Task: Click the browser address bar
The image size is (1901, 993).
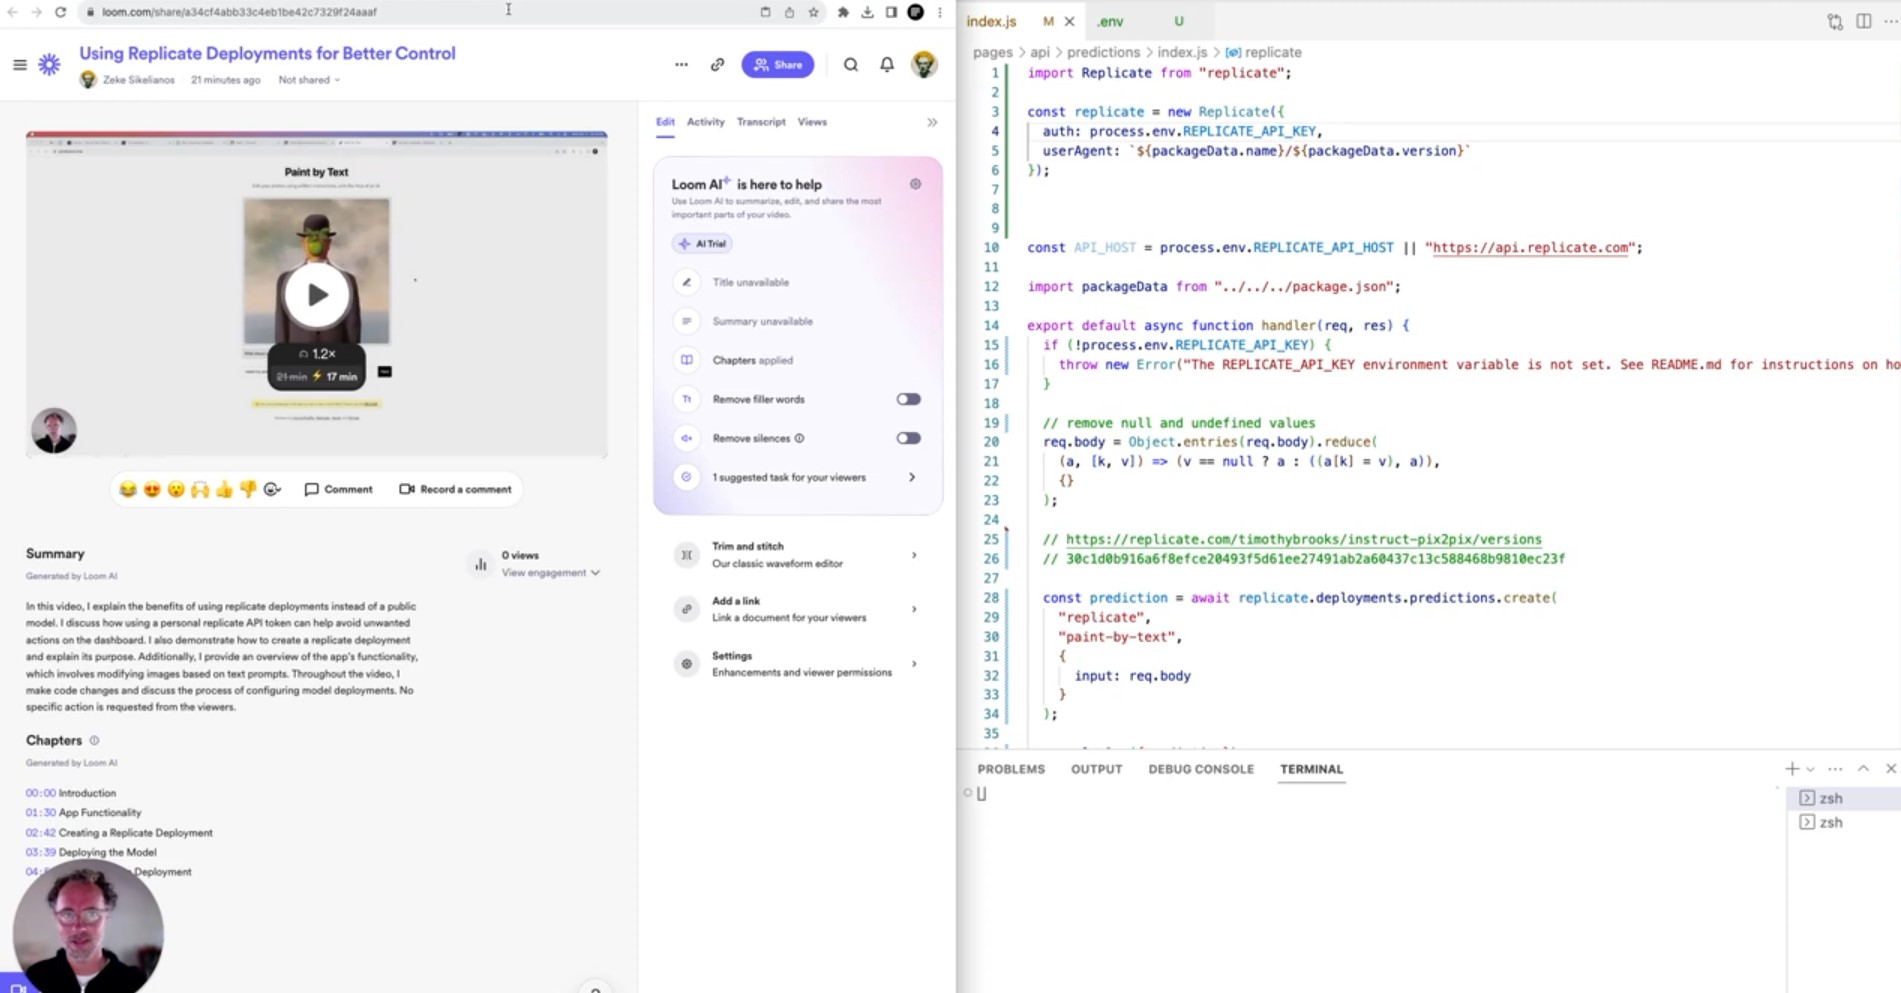Action: (420, 12)
